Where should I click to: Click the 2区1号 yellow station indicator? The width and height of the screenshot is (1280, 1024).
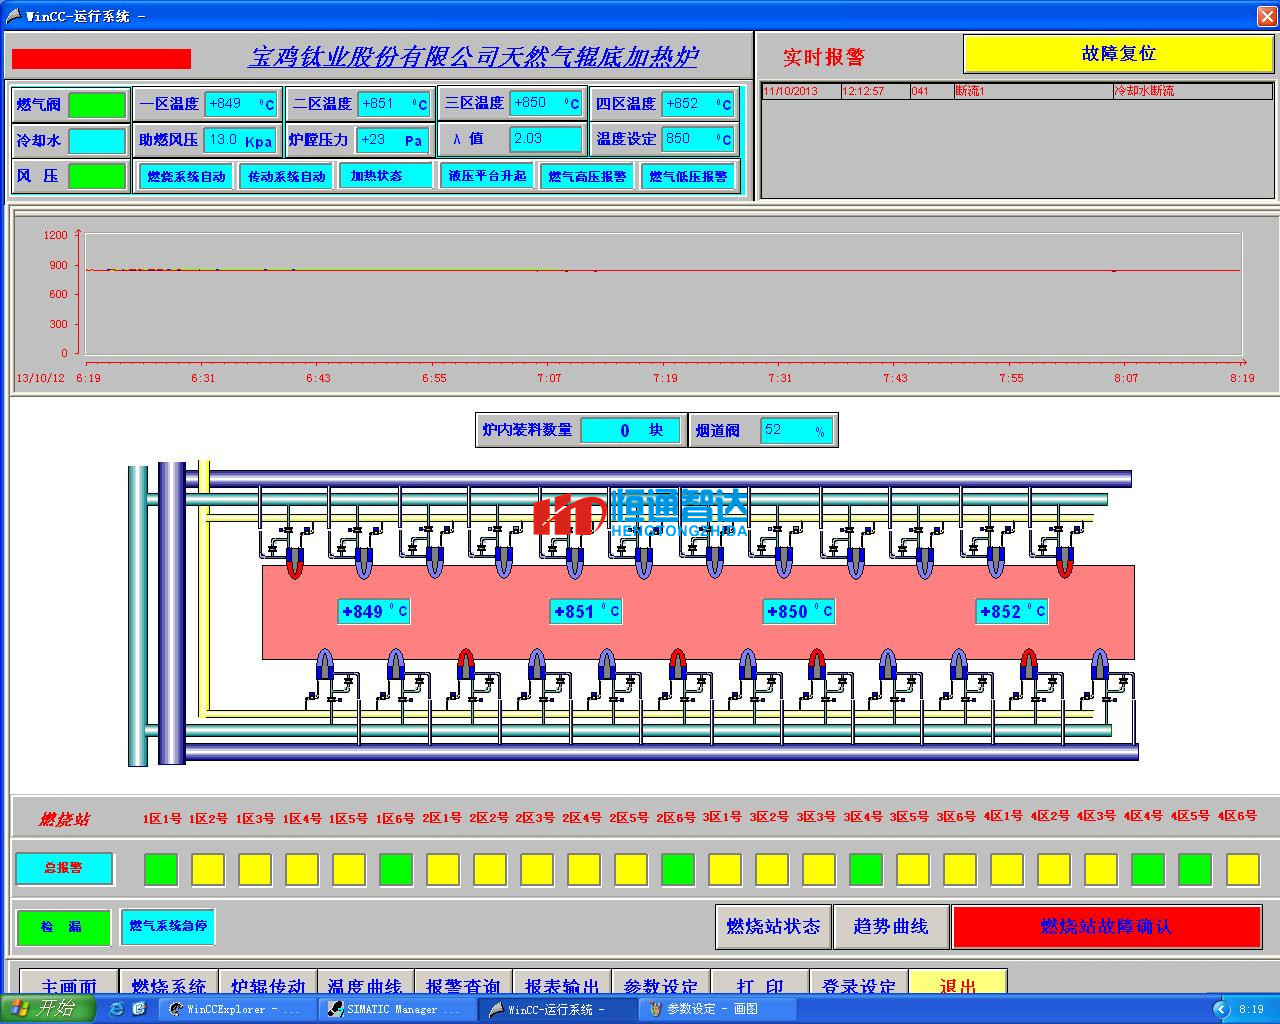point(443,869)
